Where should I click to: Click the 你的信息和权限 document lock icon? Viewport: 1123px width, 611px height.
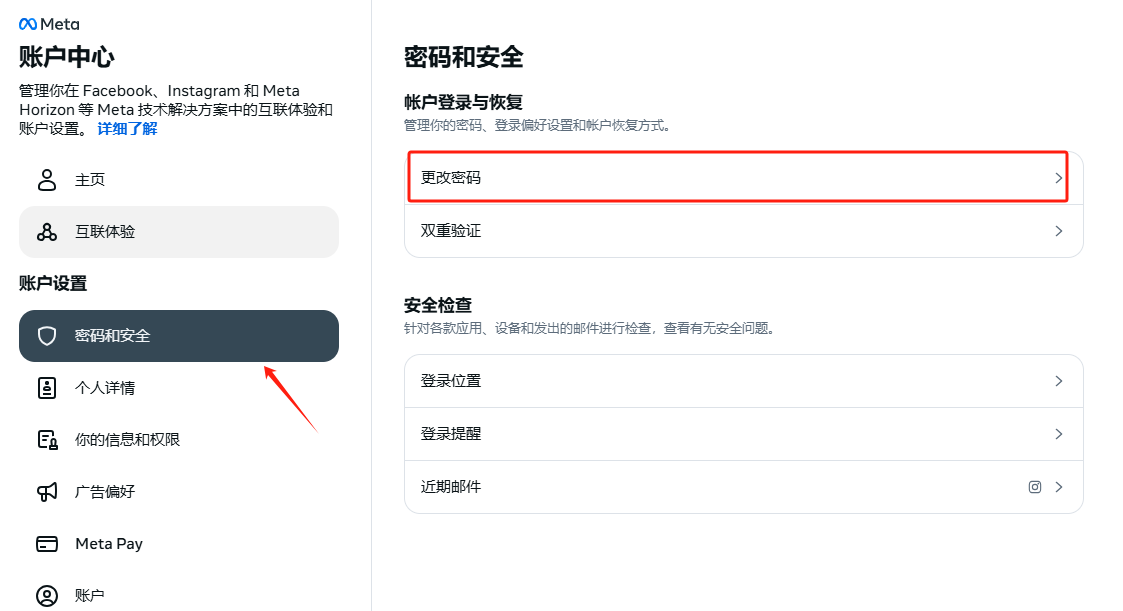coord(47,440)
